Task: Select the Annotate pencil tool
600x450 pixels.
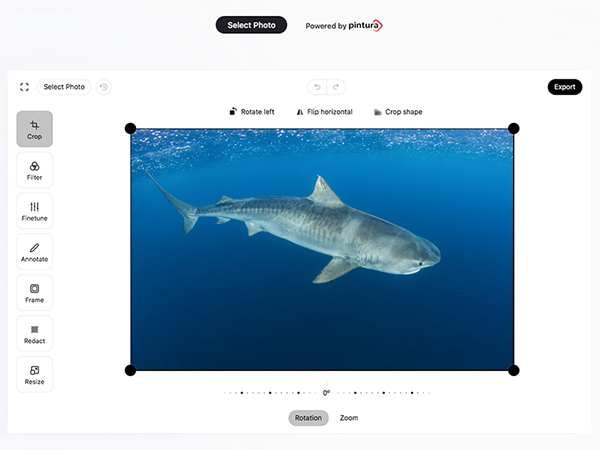Action: (34, 252)
